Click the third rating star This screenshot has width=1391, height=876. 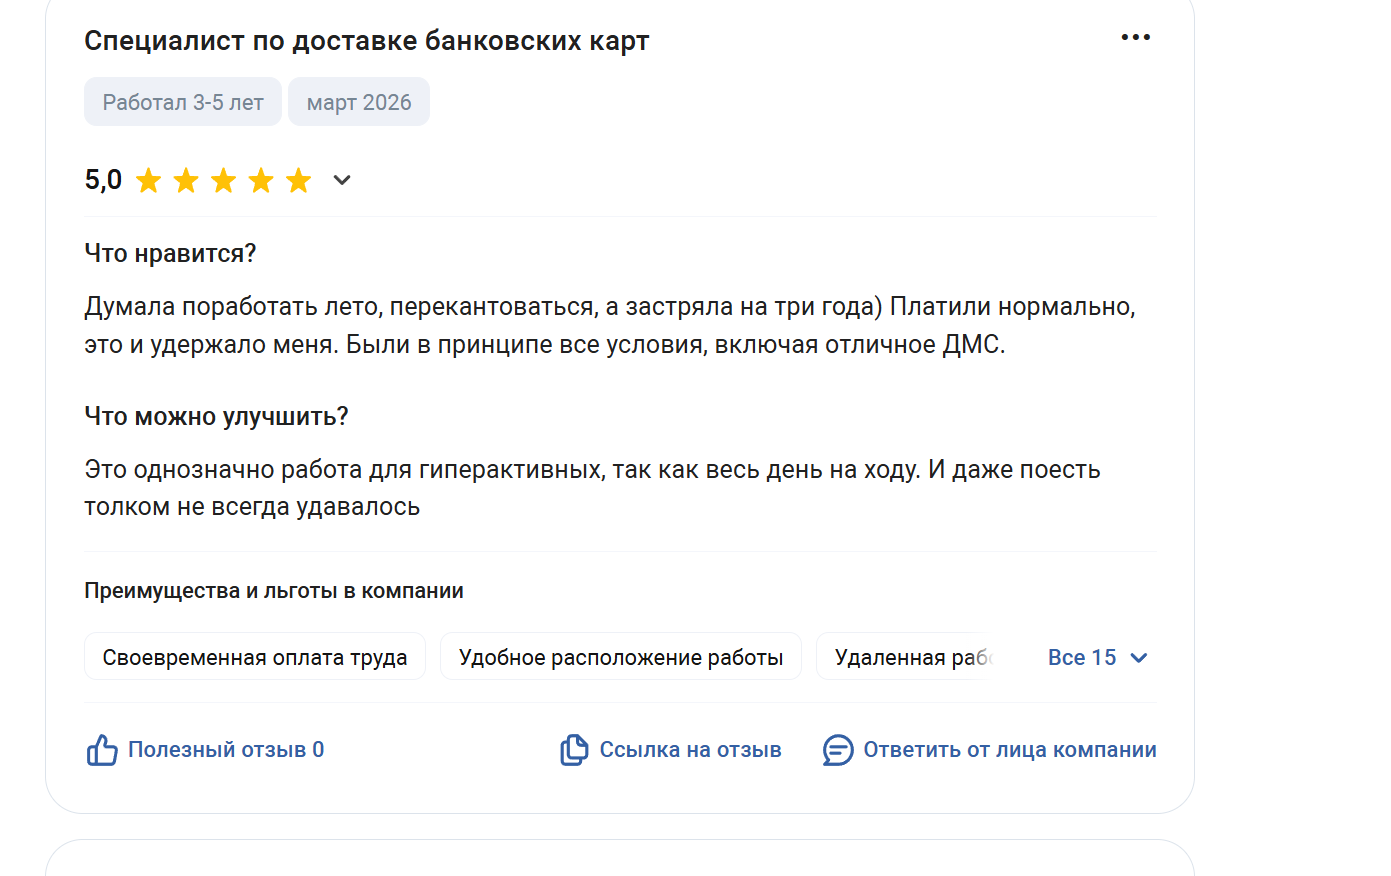pos(224,181)
